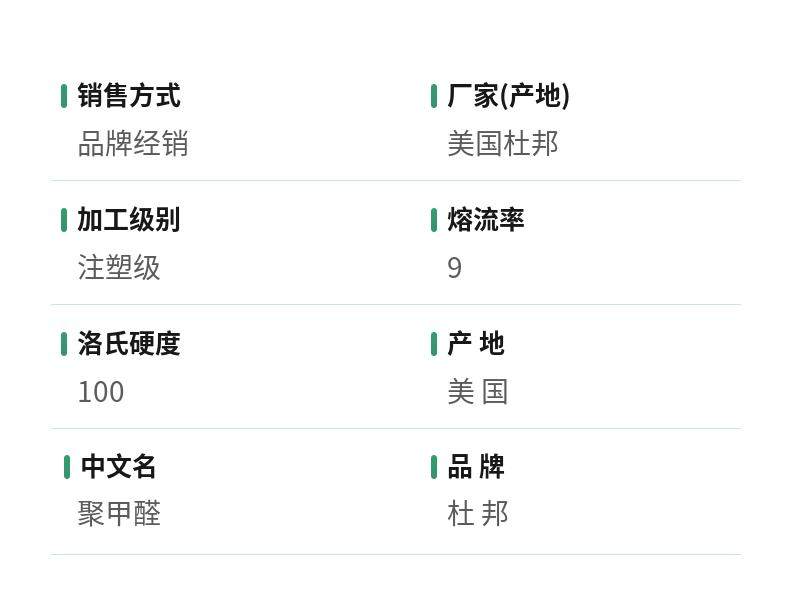This screenshot has height=600, width=790.
Task: Click green marker beside 熔流率
Action: (x=434, y=220)
